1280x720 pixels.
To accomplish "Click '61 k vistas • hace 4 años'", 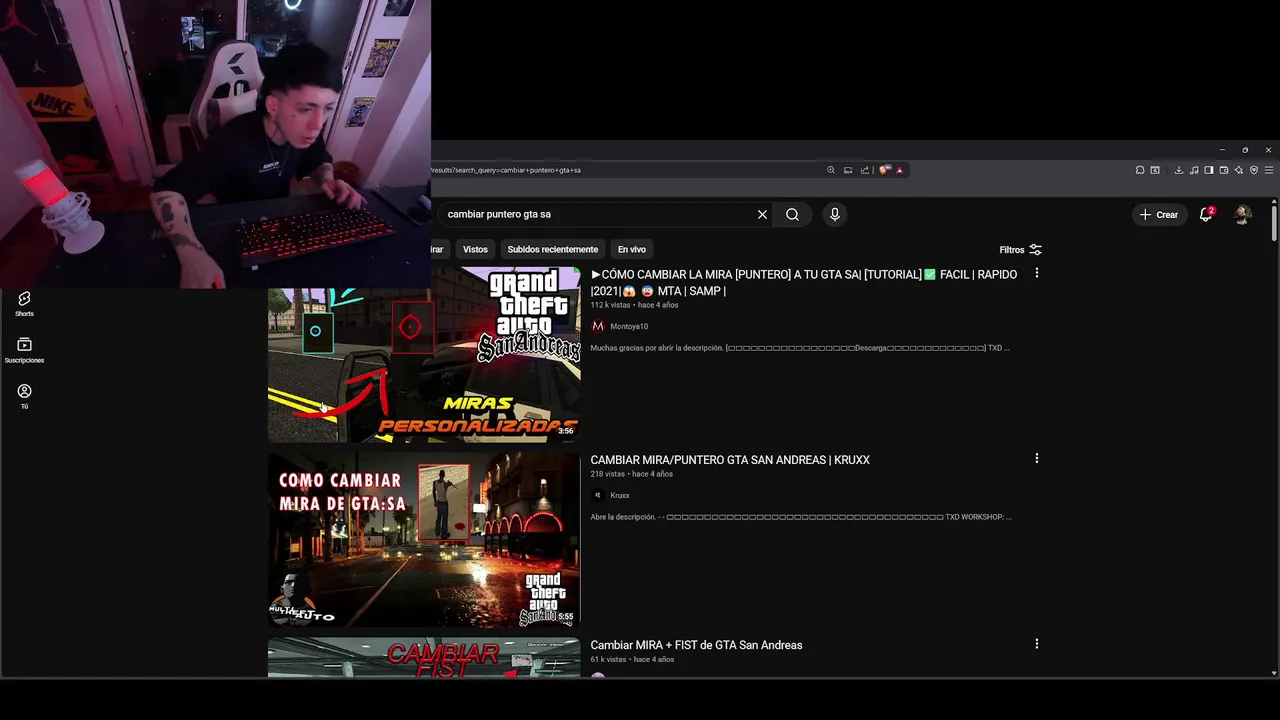I will click(632, 660).
